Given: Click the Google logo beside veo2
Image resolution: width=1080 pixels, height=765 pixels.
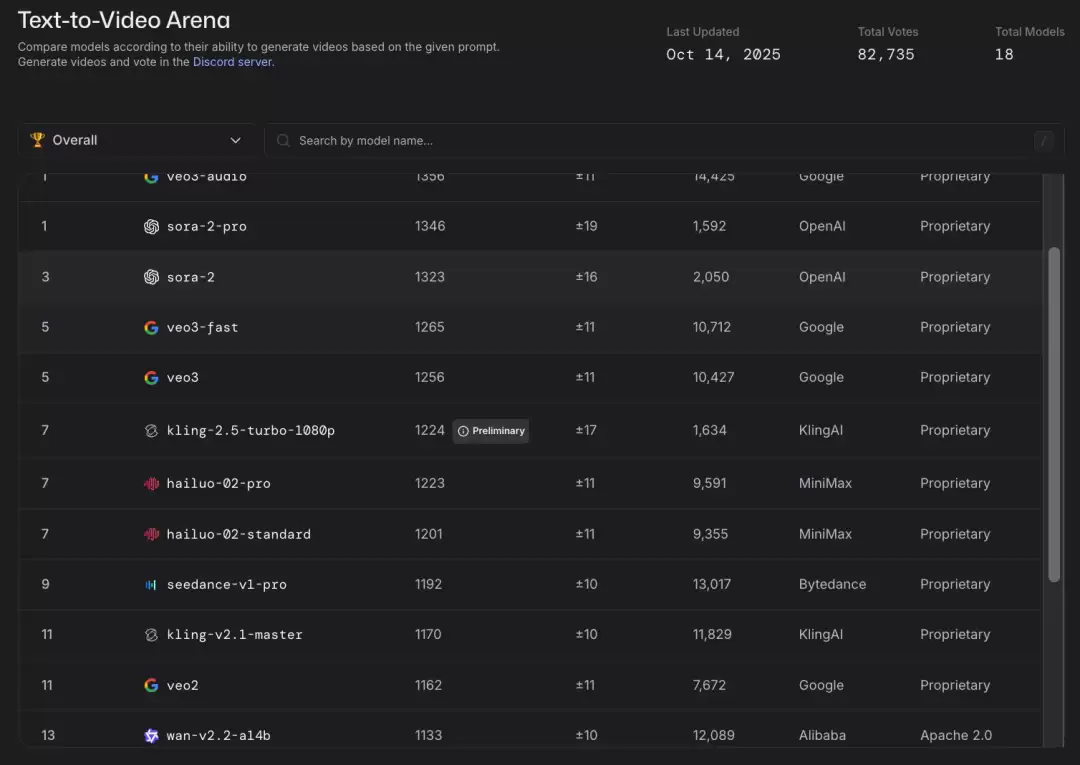Looking at the screenshot, I should point(151,686).
